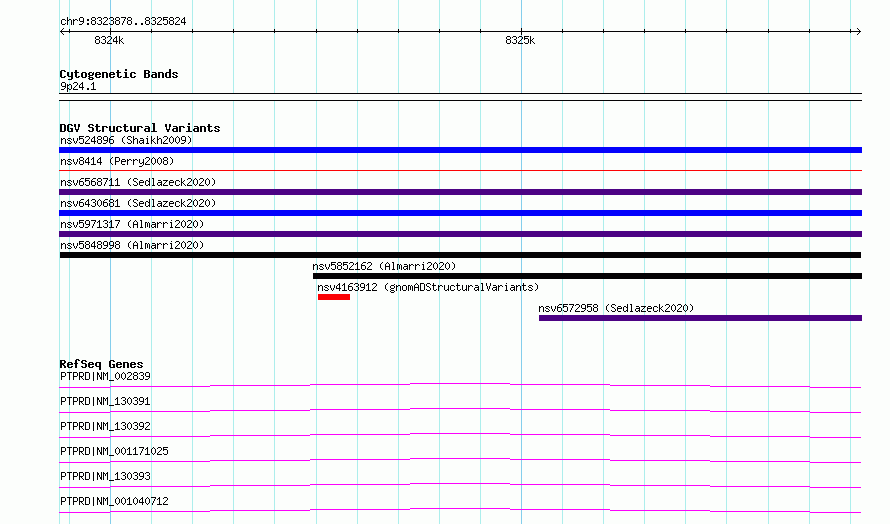Open the PTPRD|NM_130391 transcript label
The width and height of the screenshot is (890, 524).
(106, 401)
